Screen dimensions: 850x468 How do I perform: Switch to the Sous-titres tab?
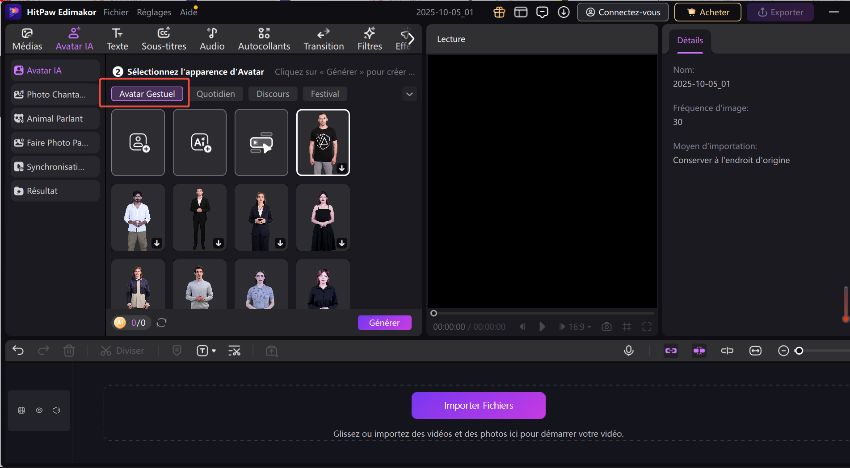click(164, 40)
